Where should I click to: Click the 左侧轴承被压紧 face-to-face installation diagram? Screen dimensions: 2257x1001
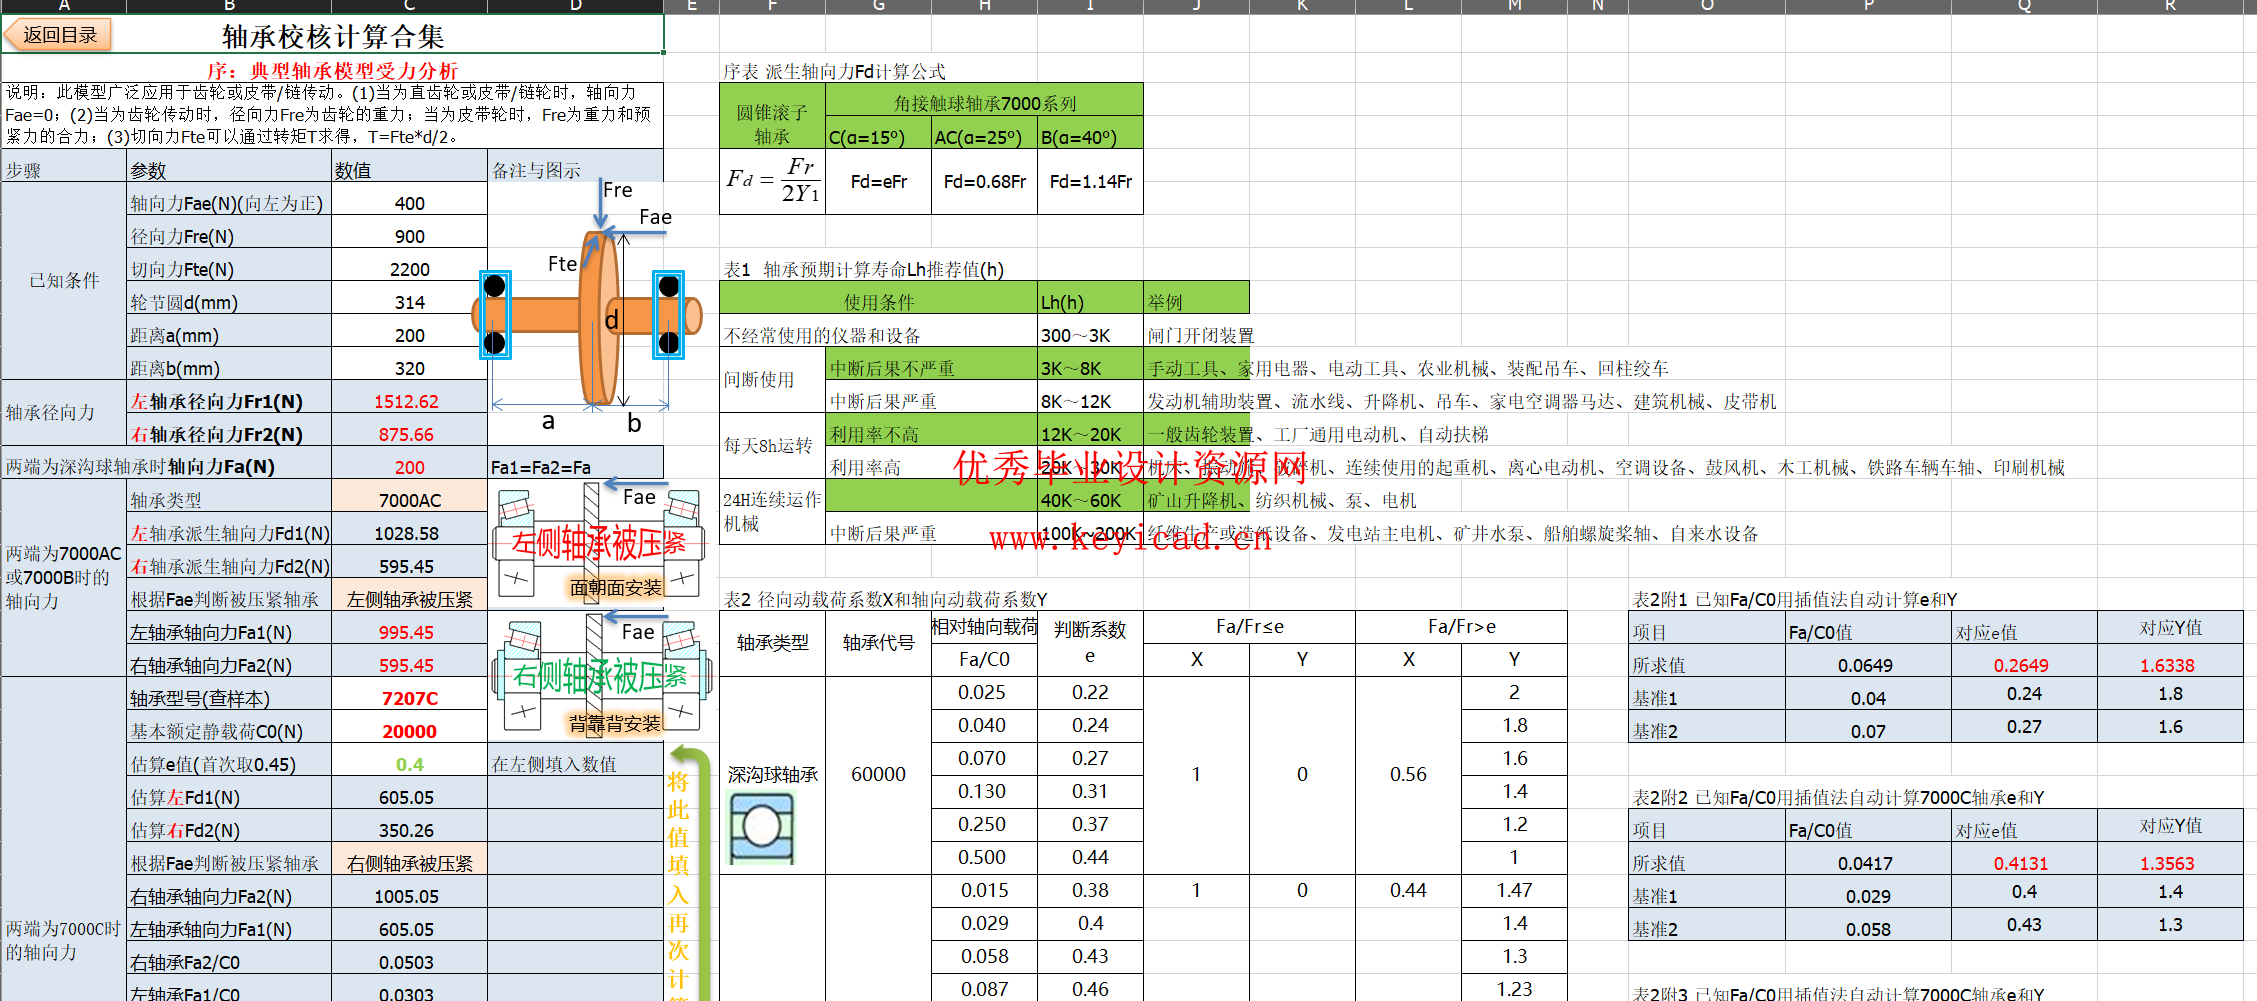[x=598, y=541]
